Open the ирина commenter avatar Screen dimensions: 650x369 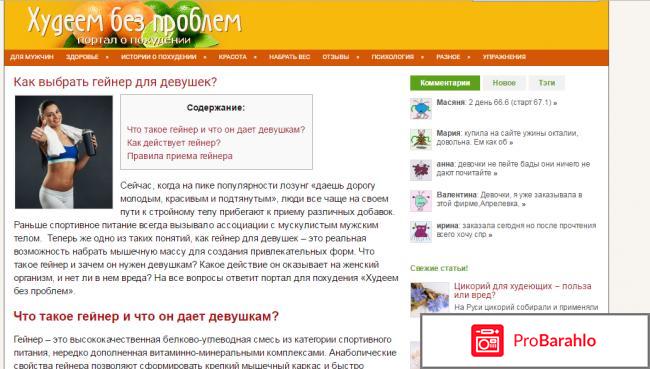[x=421, y=231]
